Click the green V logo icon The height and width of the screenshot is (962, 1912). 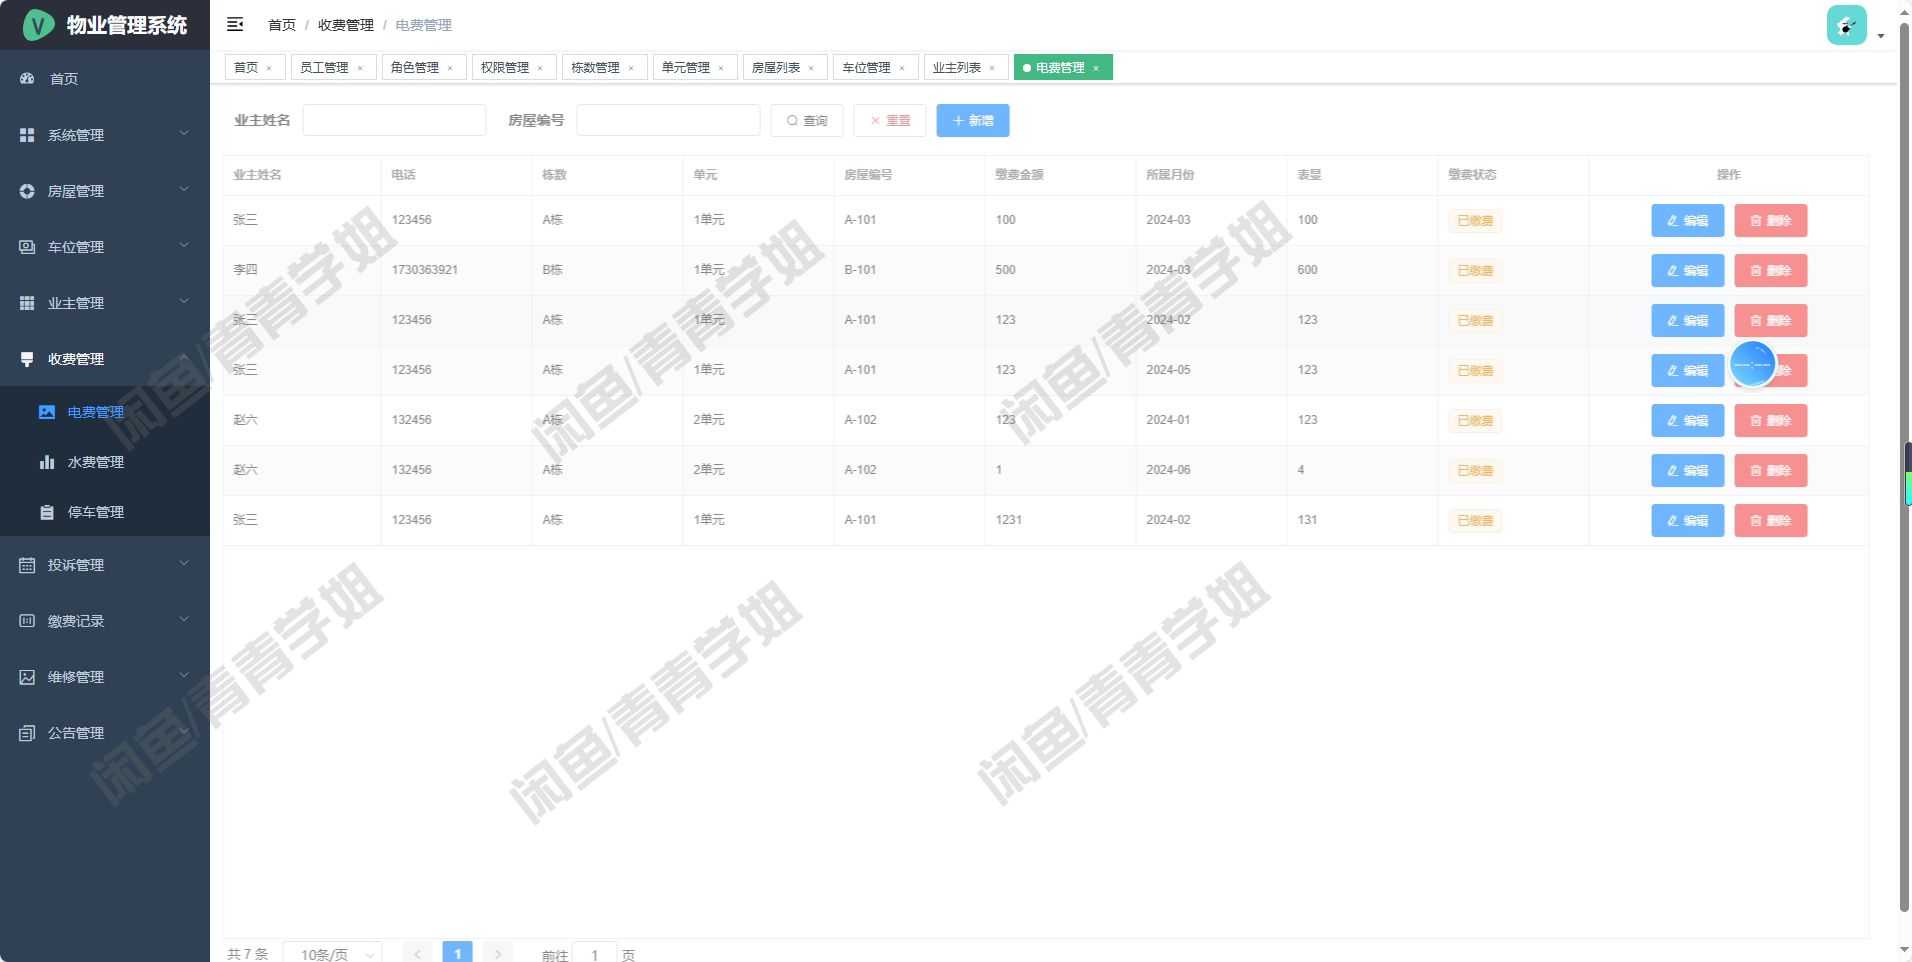pos(38,25)
